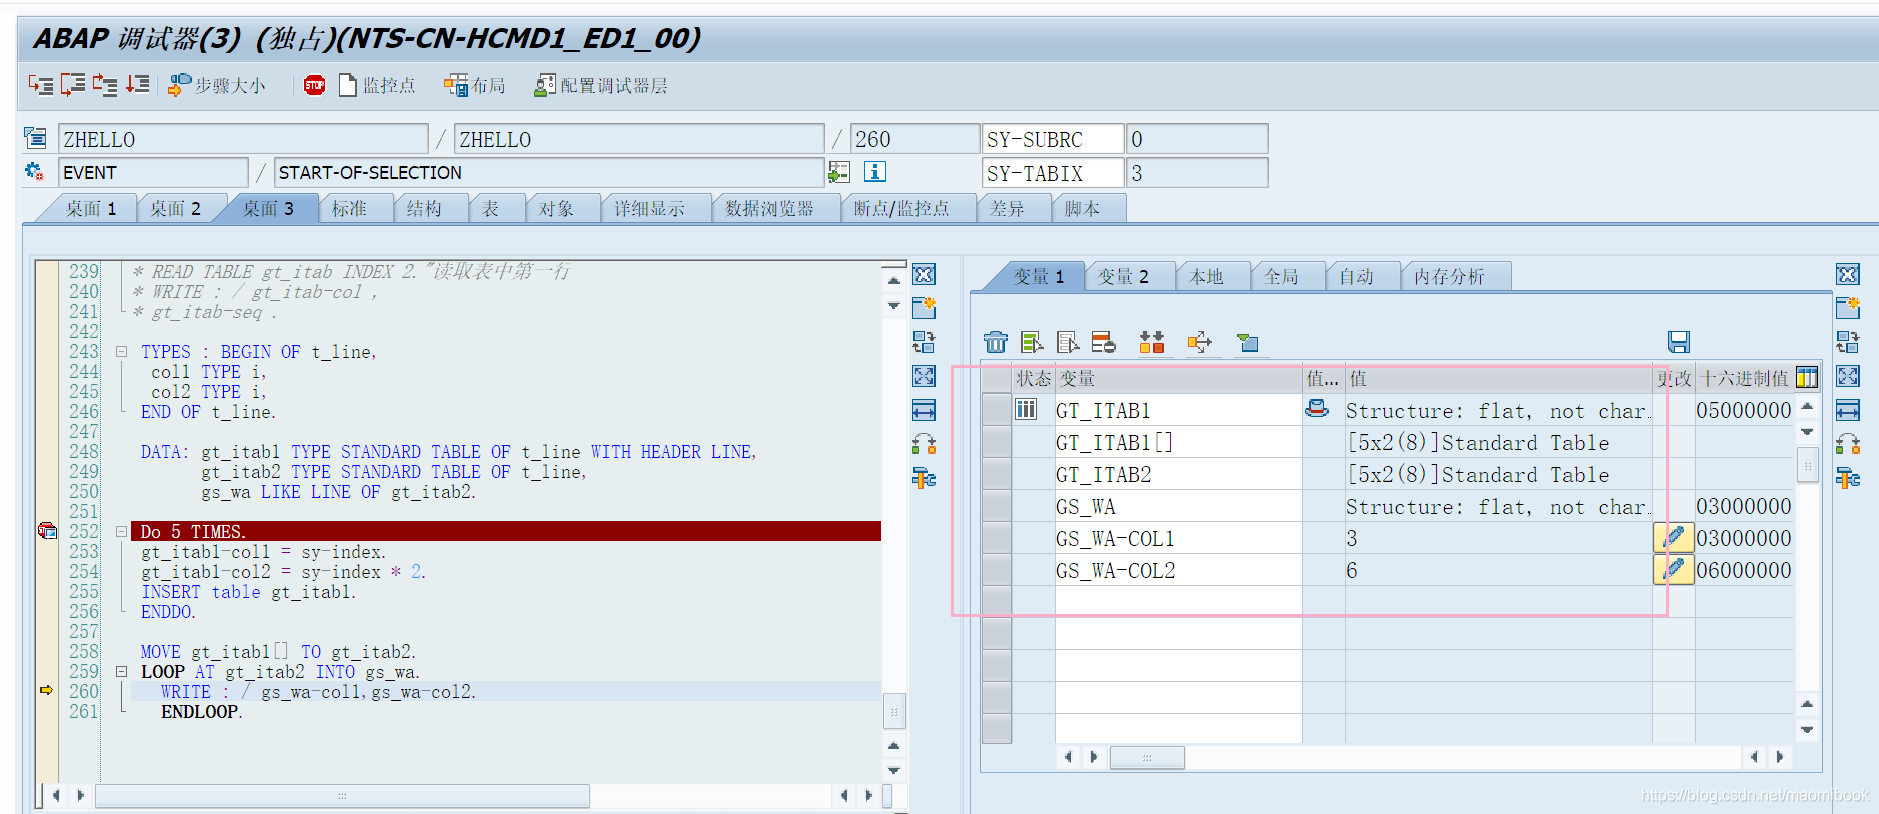
Task: Open the 数据浏览器 tab
Action: click(x=769, y=208)
